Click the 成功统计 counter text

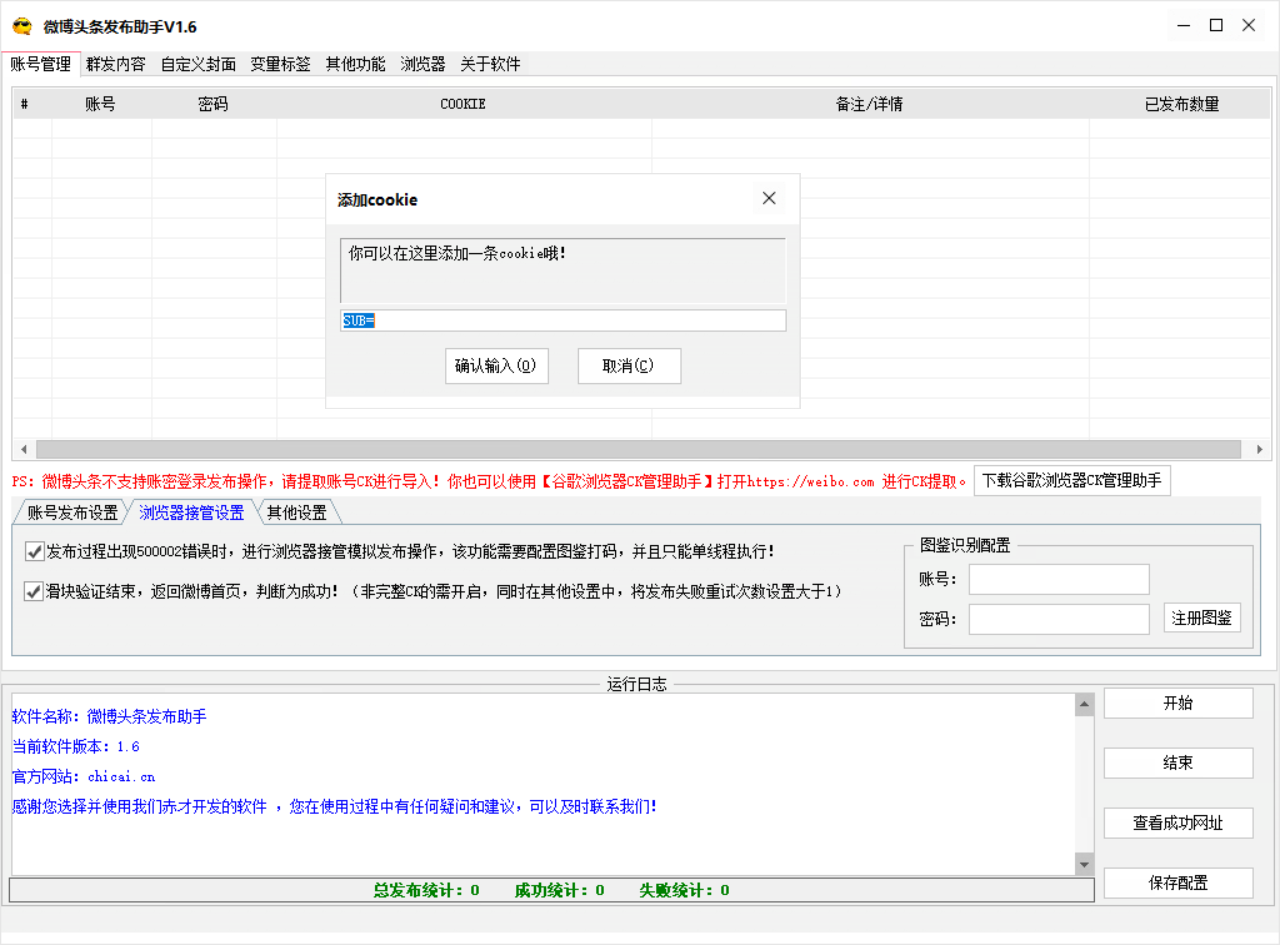pyautogui.click(x=559, y=890)
